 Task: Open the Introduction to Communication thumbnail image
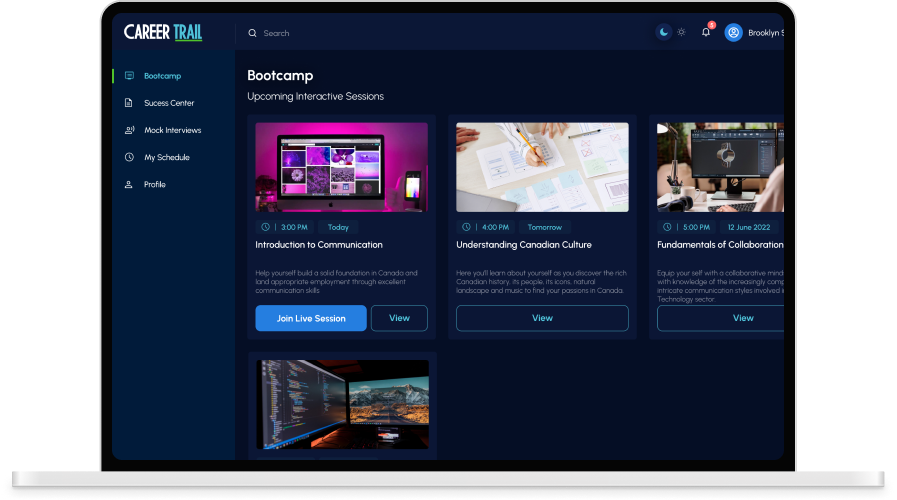tap(341, 167)
